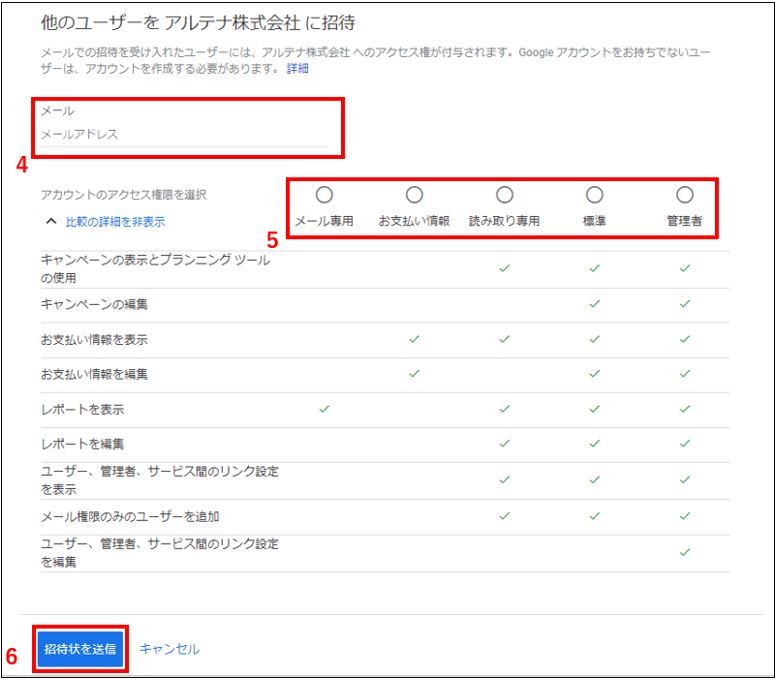
Task: Click the メールアドレス input field
Action: 184,134
